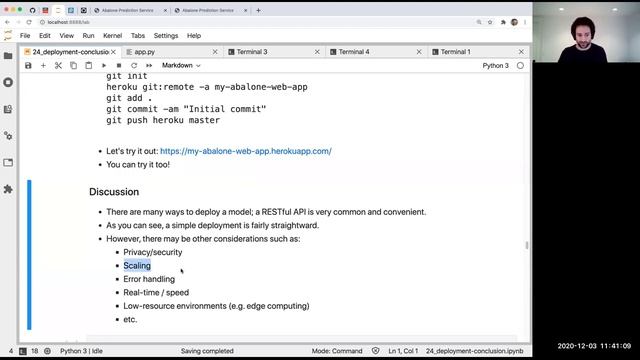Interrupt the kernel stop icon
Viewport: 640px width, 360px height.
(x=119, y=65)
